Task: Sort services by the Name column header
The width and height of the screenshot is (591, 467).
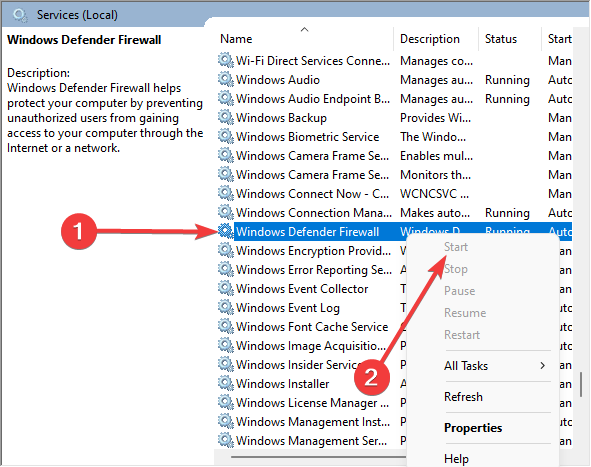Action: [x=236, y=39]
